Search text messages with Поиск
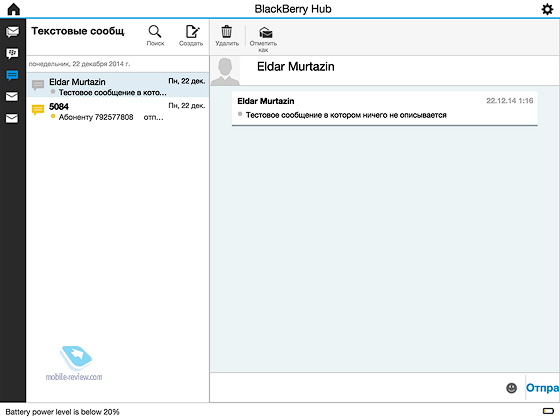Image resolution: width=560 pixels, height=420 pixels. pyautogui.click(x=155, y=36)
